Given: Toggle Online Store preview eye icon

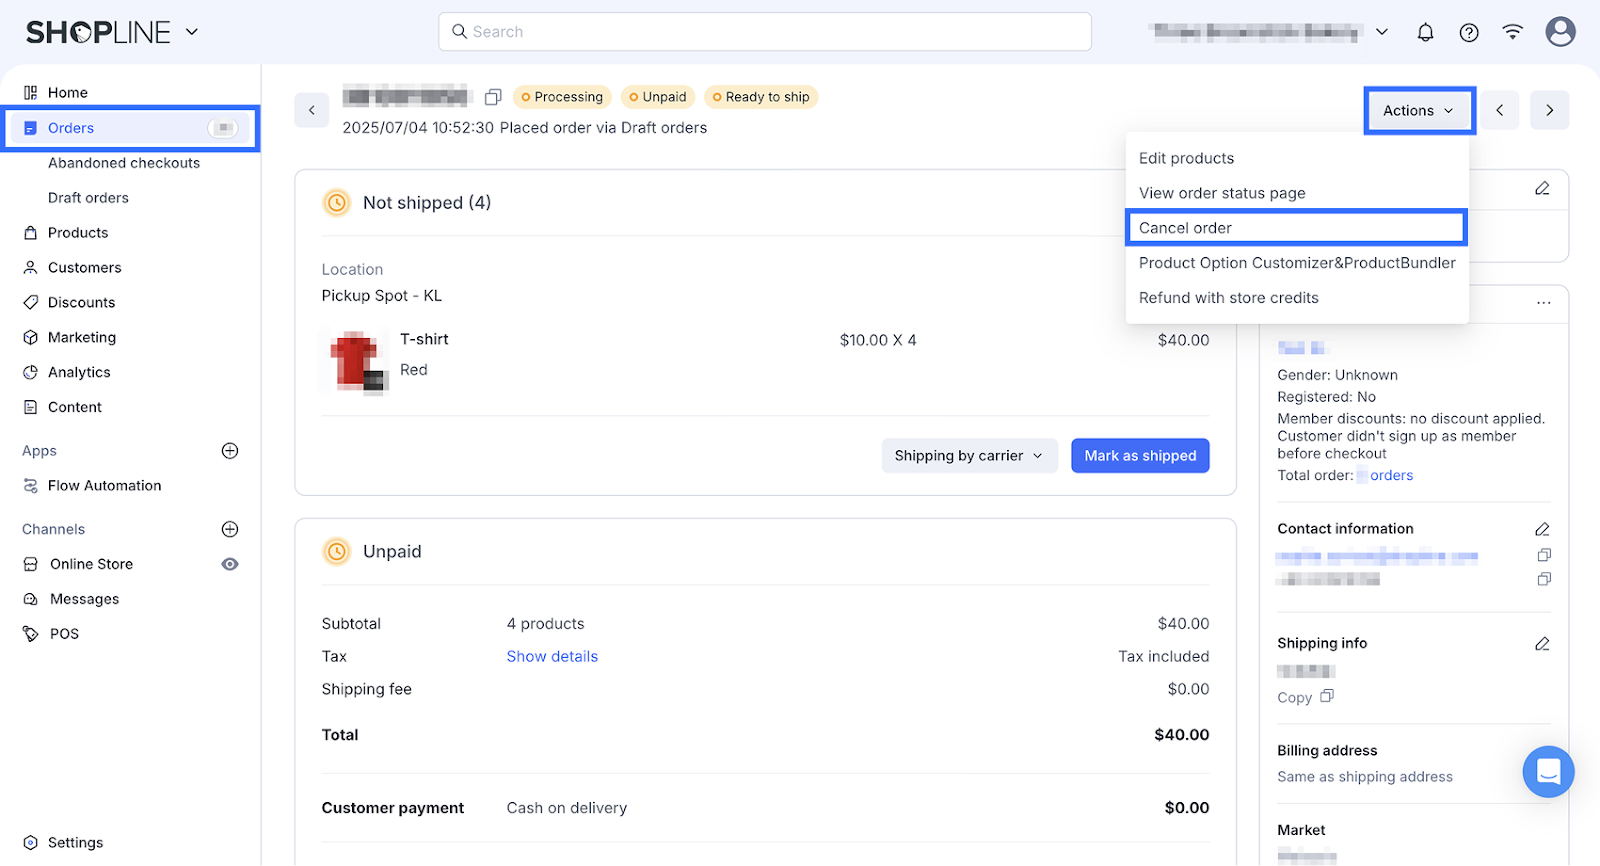Looking at the screenshot, I should coord(230,564).
